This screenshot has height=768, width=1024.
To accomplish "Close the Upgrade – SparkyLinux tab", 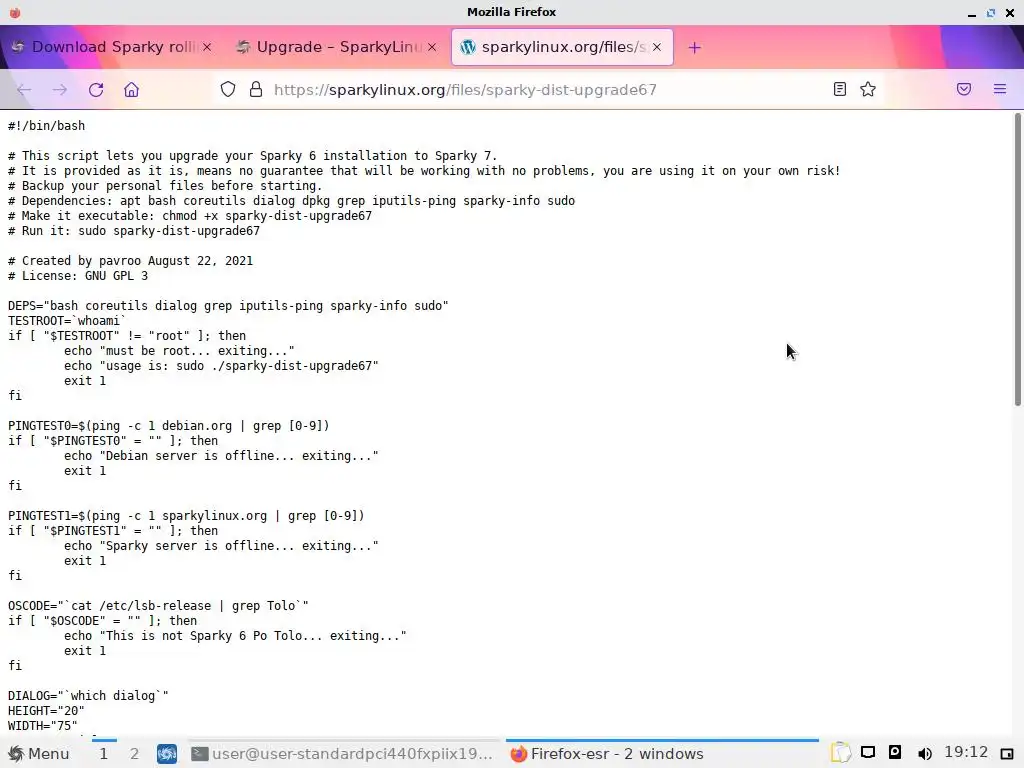I will pos(432,47).
